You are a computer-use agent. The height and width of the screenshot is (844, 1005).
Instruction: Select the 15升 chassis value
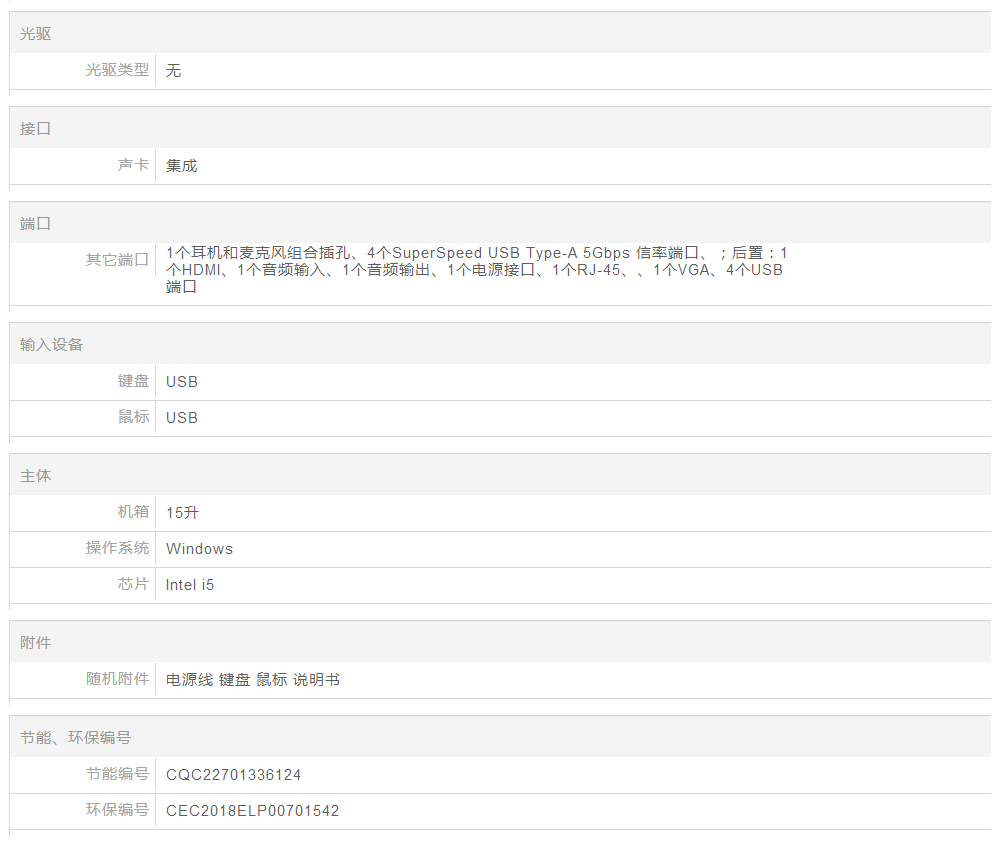(183, 513)
